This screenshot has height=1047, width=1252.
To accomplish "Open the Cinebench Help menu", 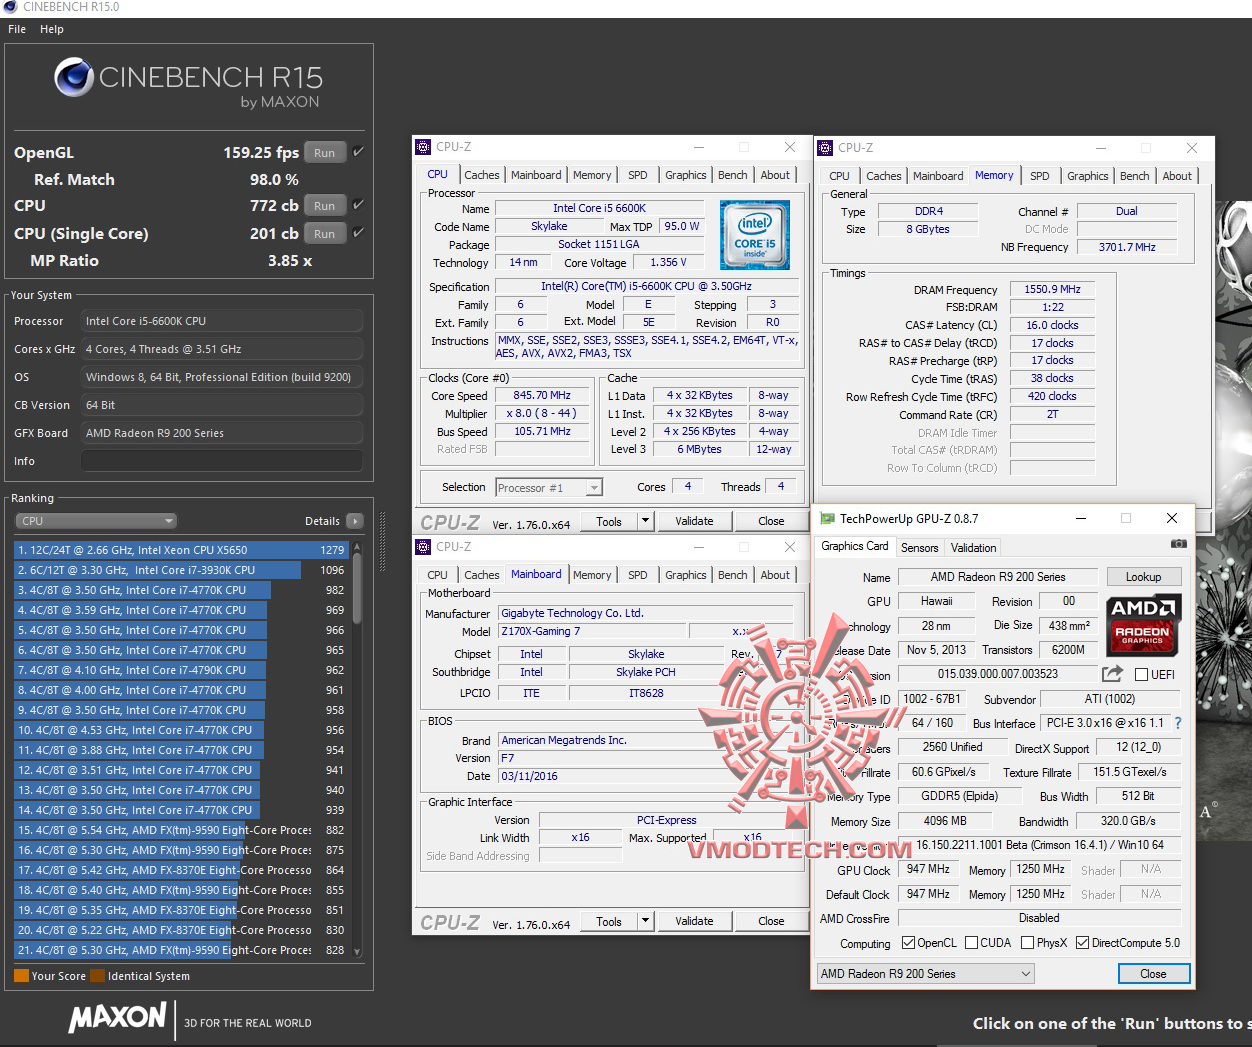I will pos(52,29).
